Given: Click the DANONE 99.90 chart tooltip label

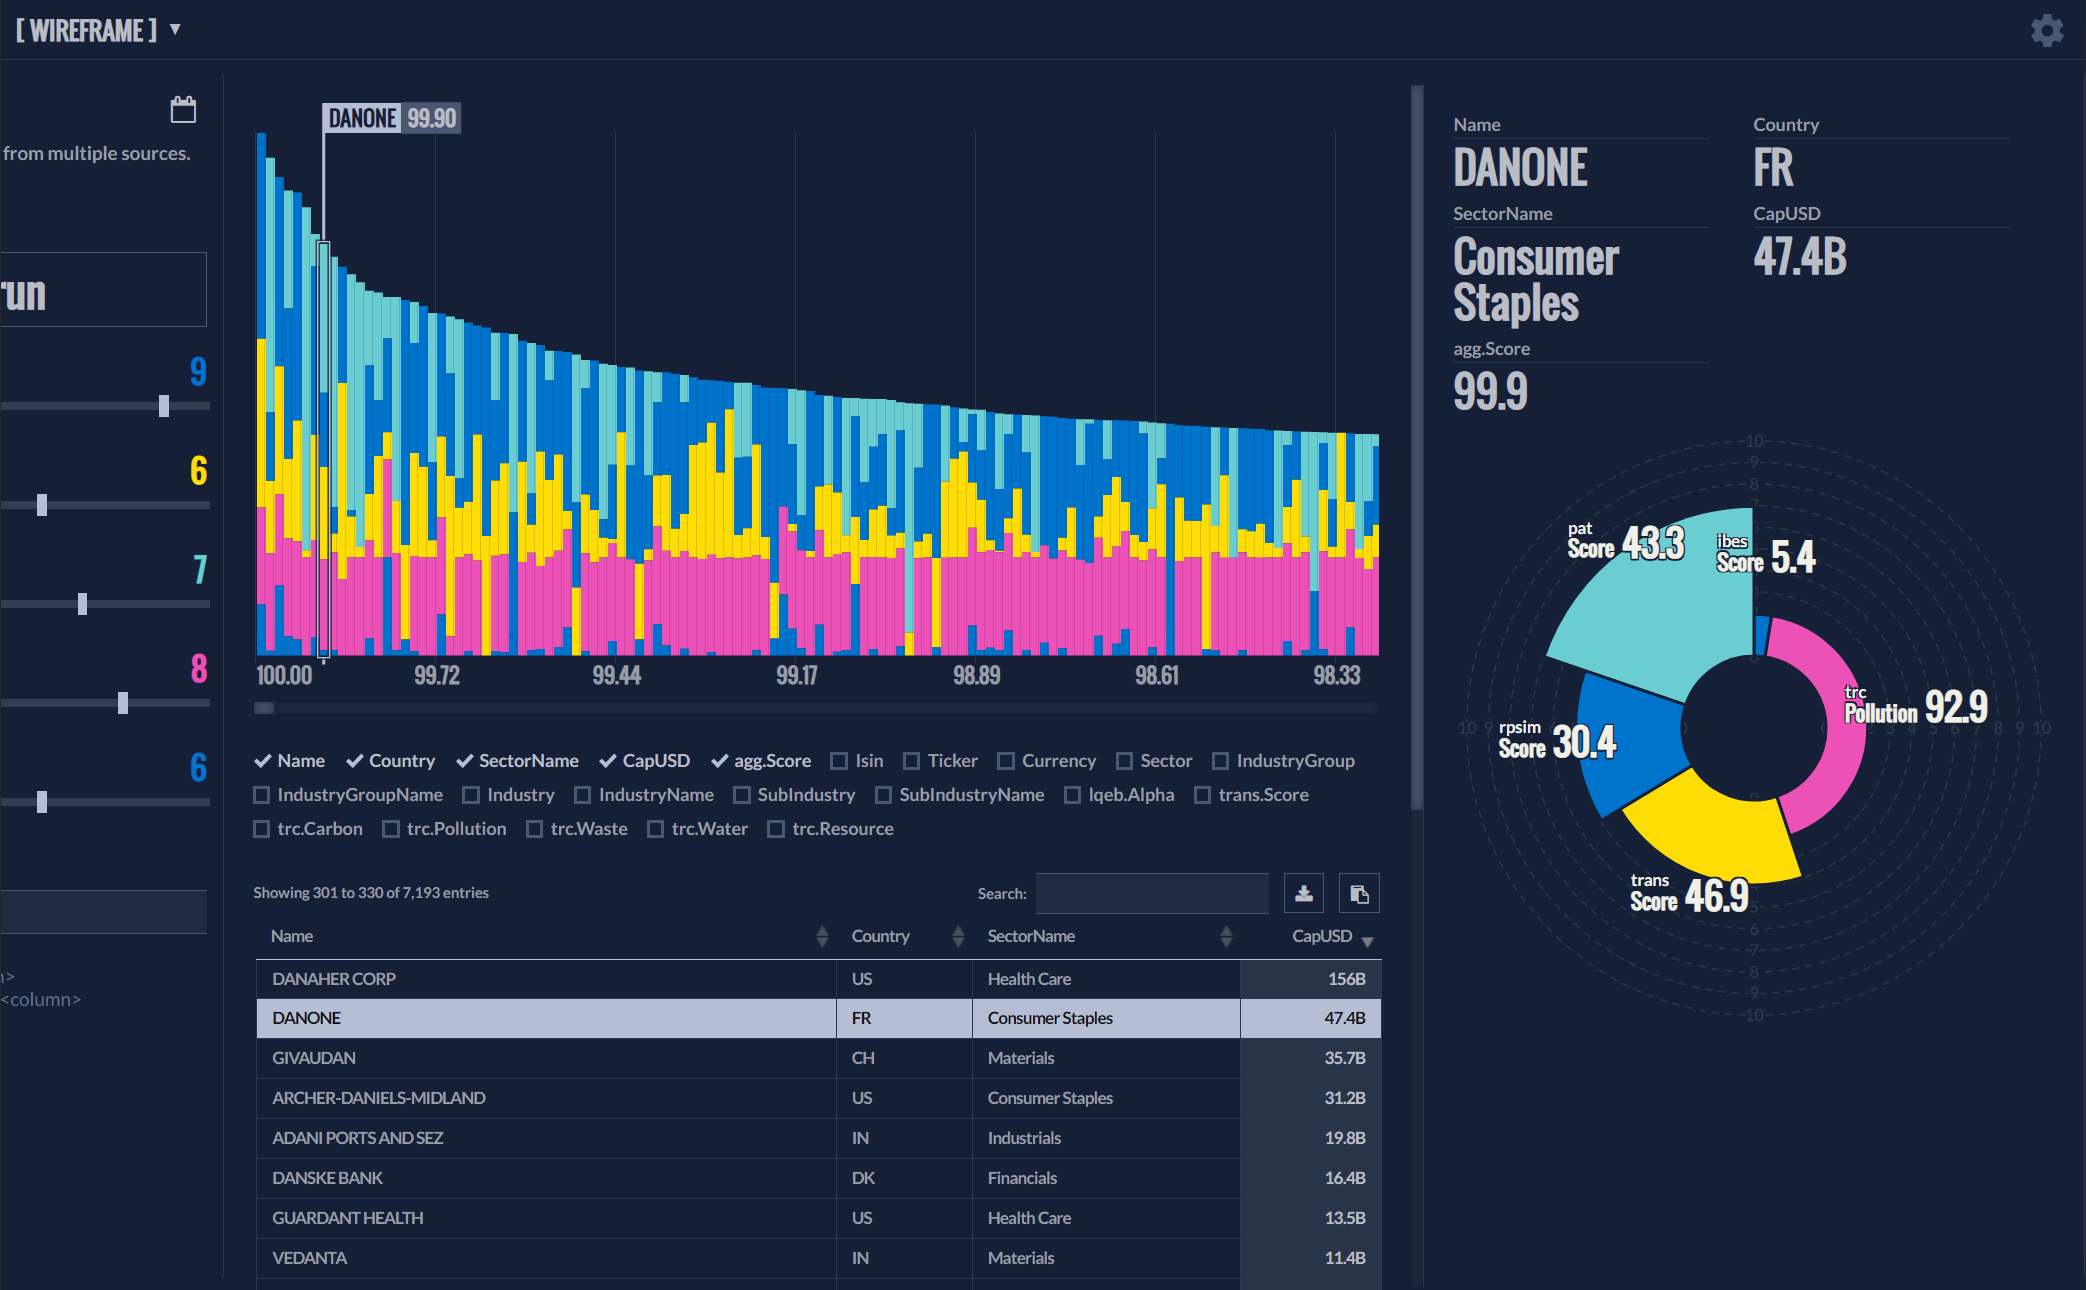Looking at the screenshot, I should click(x=392, y=118).
